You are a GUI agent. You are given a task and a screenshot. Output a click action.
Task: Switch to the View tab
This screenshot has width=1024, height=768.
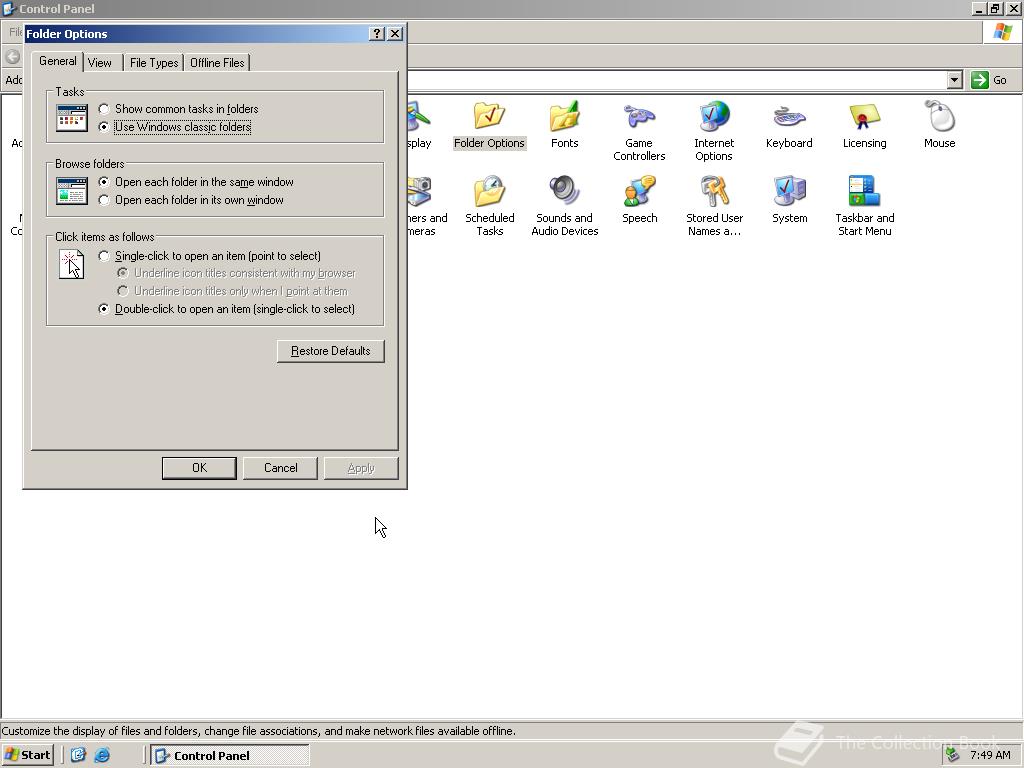tap(99, 63)
